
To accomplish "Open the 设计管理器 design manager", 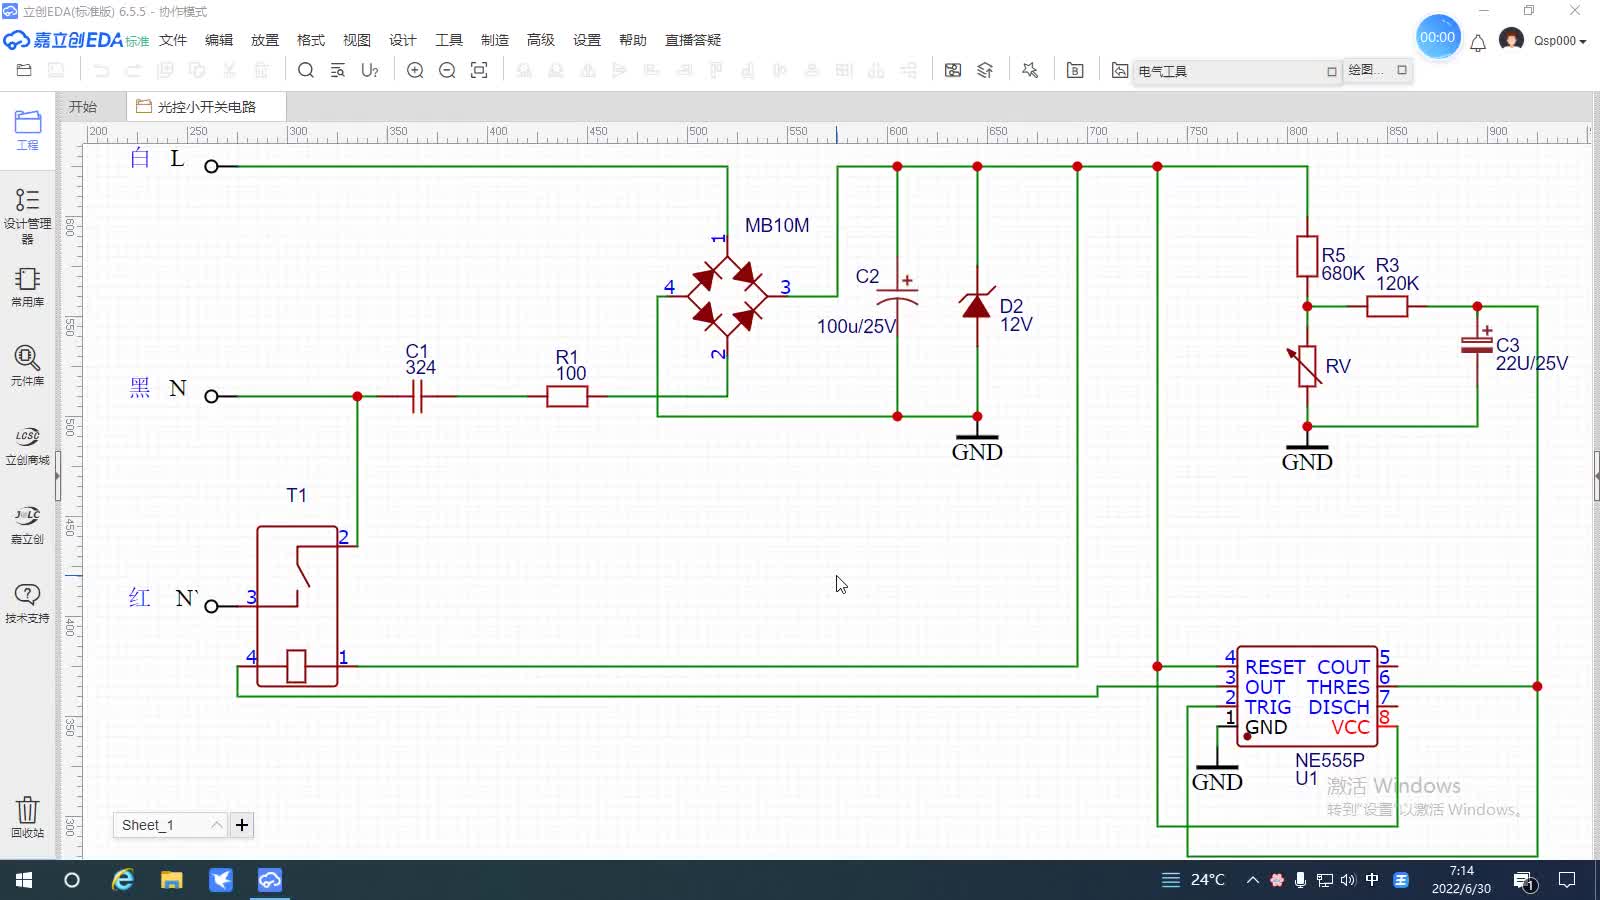I will click(28, 215).
